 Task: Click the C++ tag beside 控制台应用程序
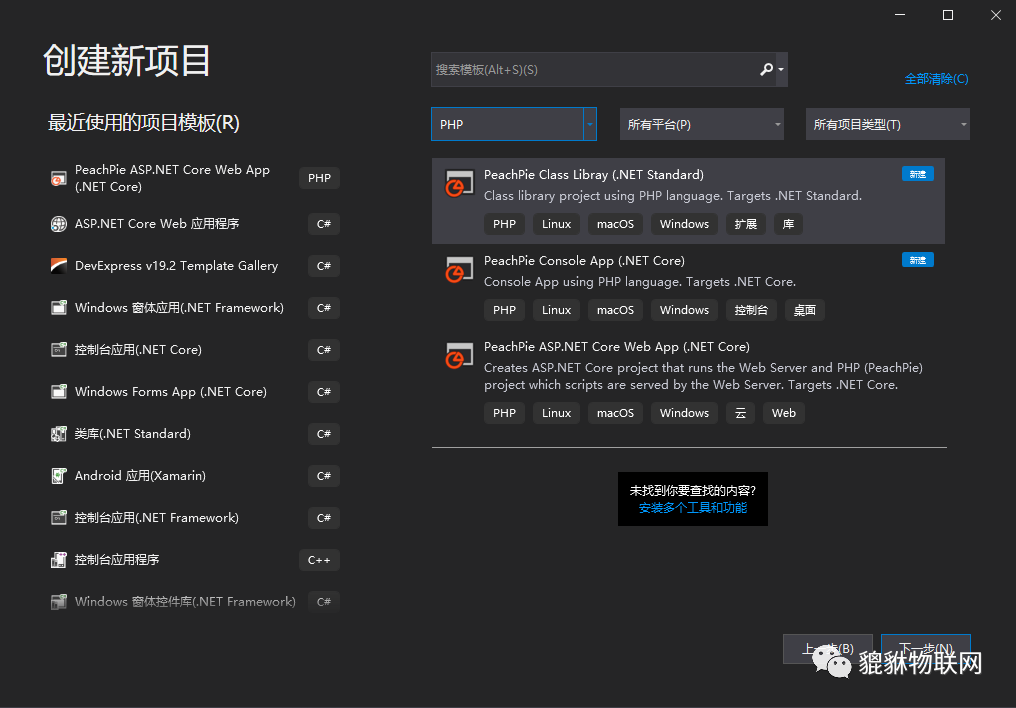[x=319, y=560]
